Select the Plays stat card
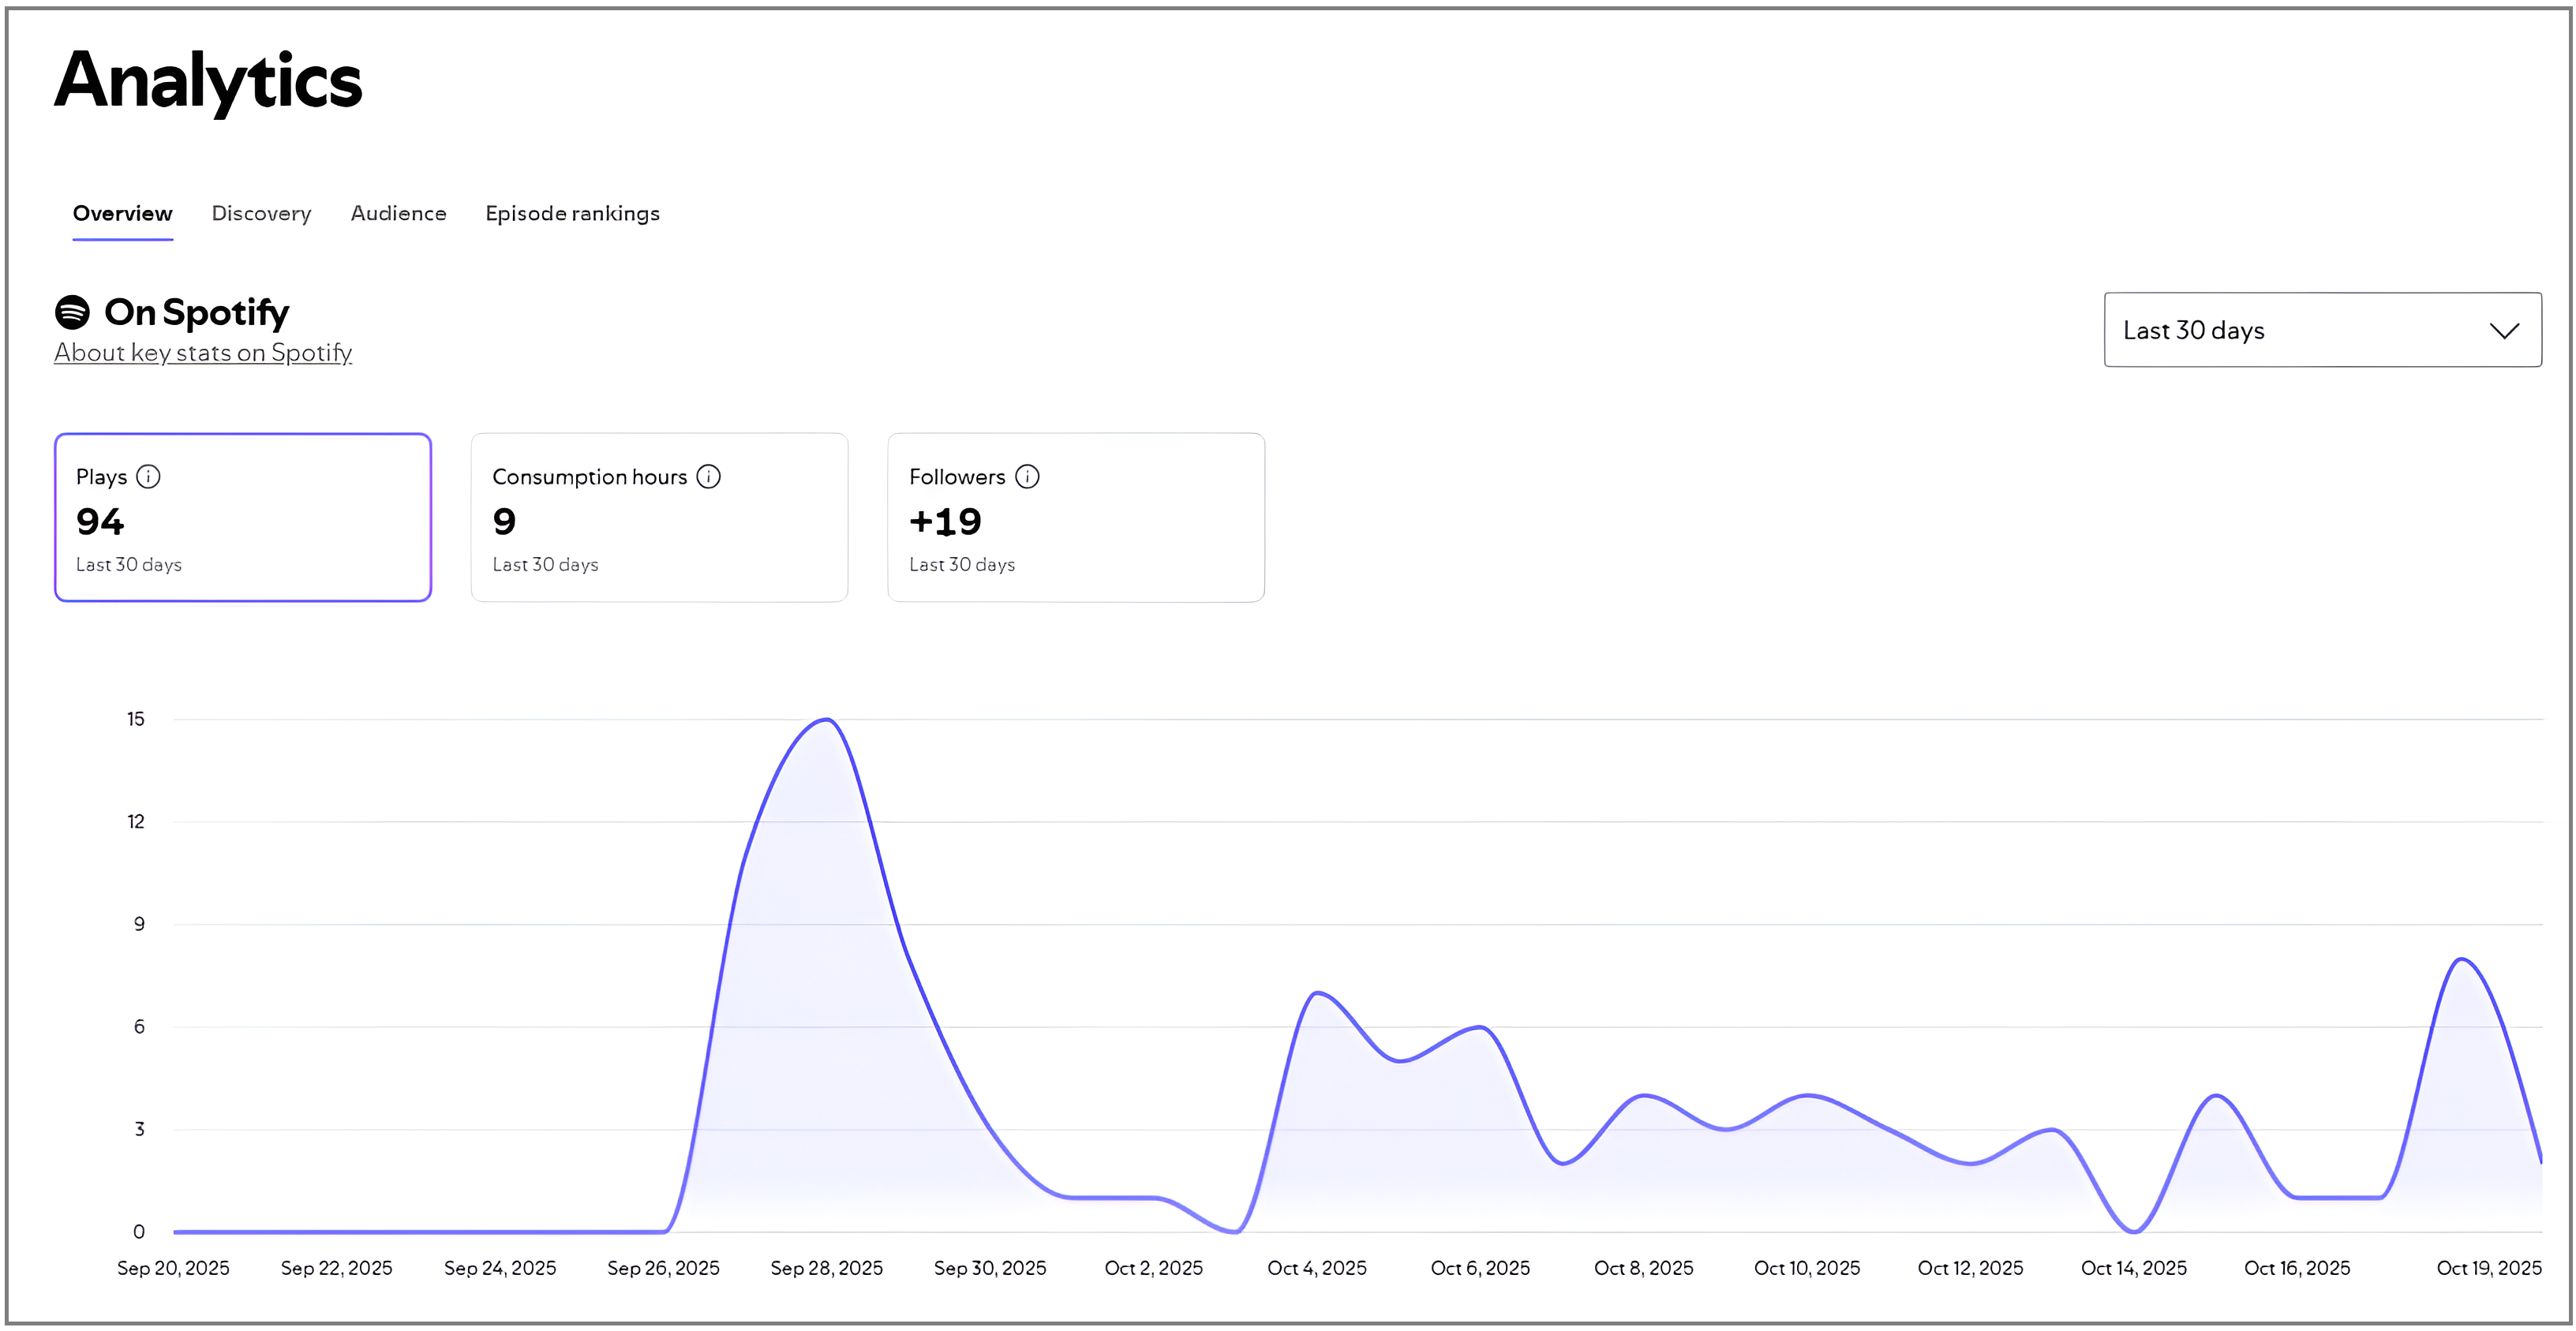The height and width of the screenshot is (1331, 2576). pos(243,517)
